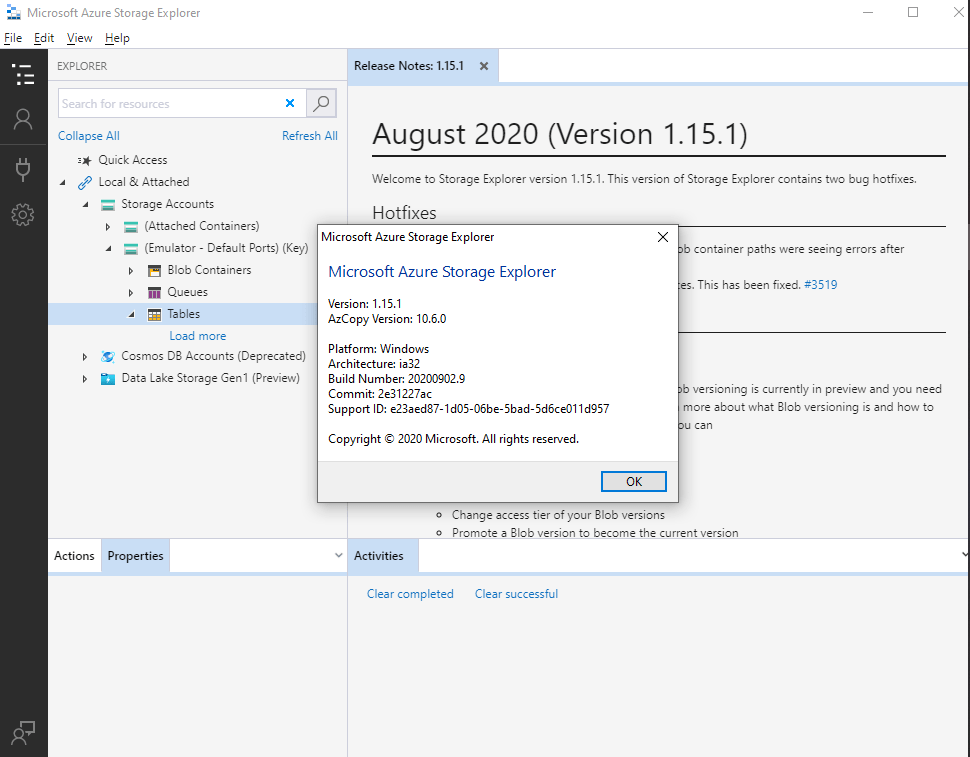Click the Emulator storage account icon
The height and width of the screenshot is (757, 970).
(x=131, y=249)
